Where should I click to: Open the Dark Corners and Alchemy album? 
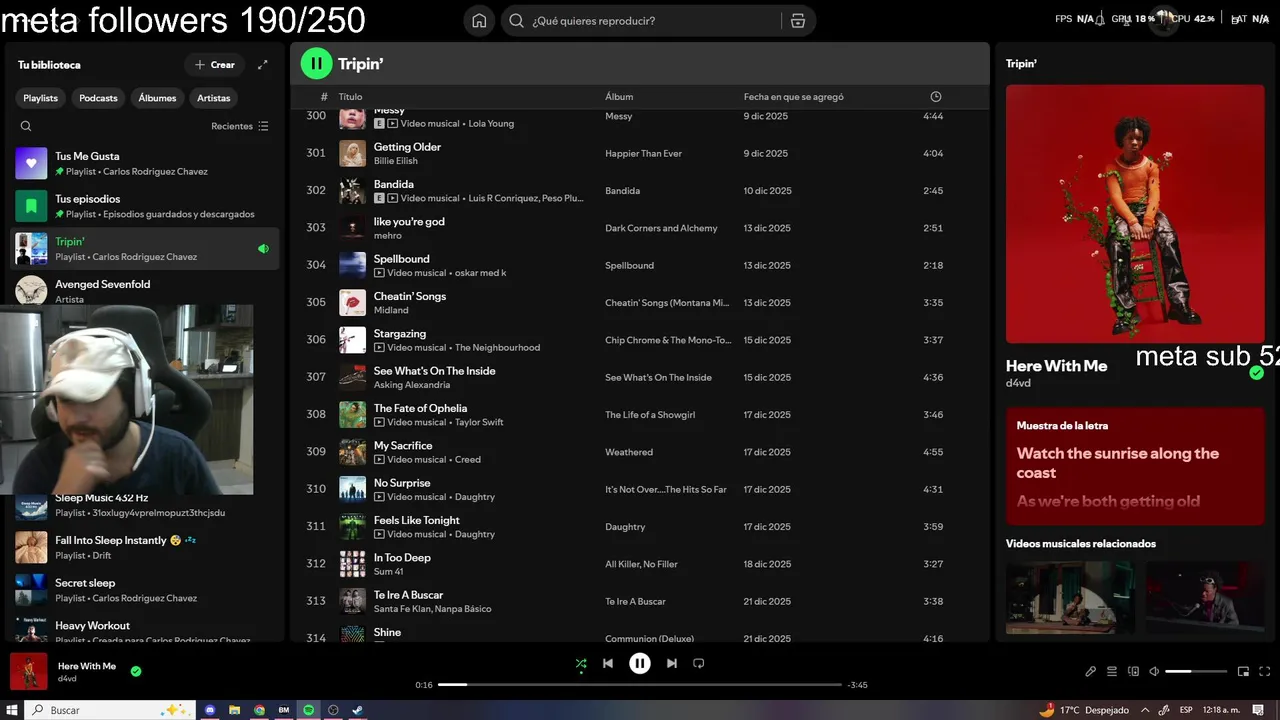pyautogui.click(x=661, y=228)
